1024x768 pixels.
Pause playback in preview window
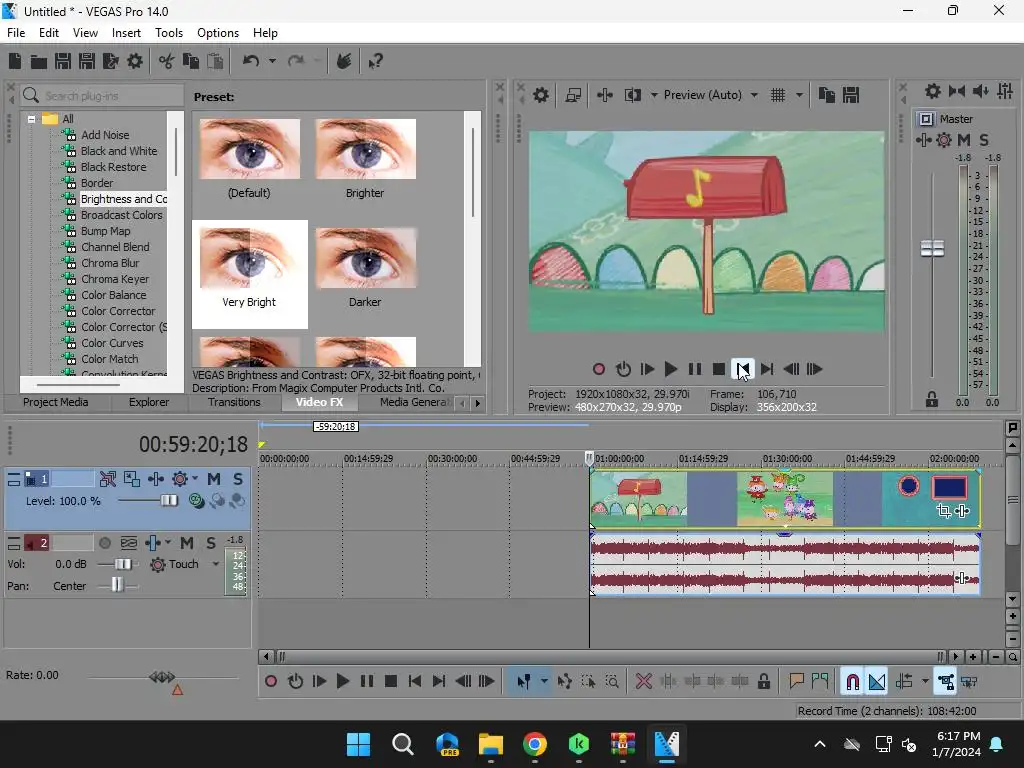coord(695,370)
